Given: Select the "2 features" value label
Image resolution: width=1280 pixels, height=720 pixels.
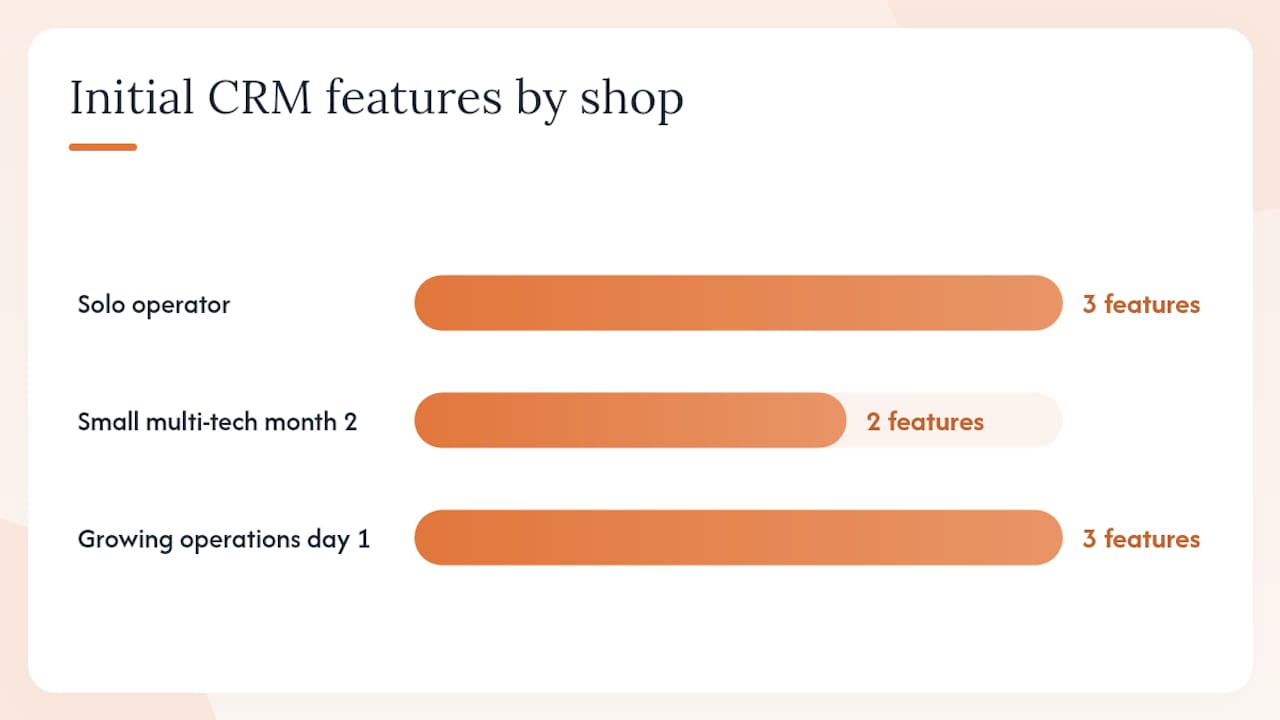Looking at the screenshot, I should [x=925, y=421].
